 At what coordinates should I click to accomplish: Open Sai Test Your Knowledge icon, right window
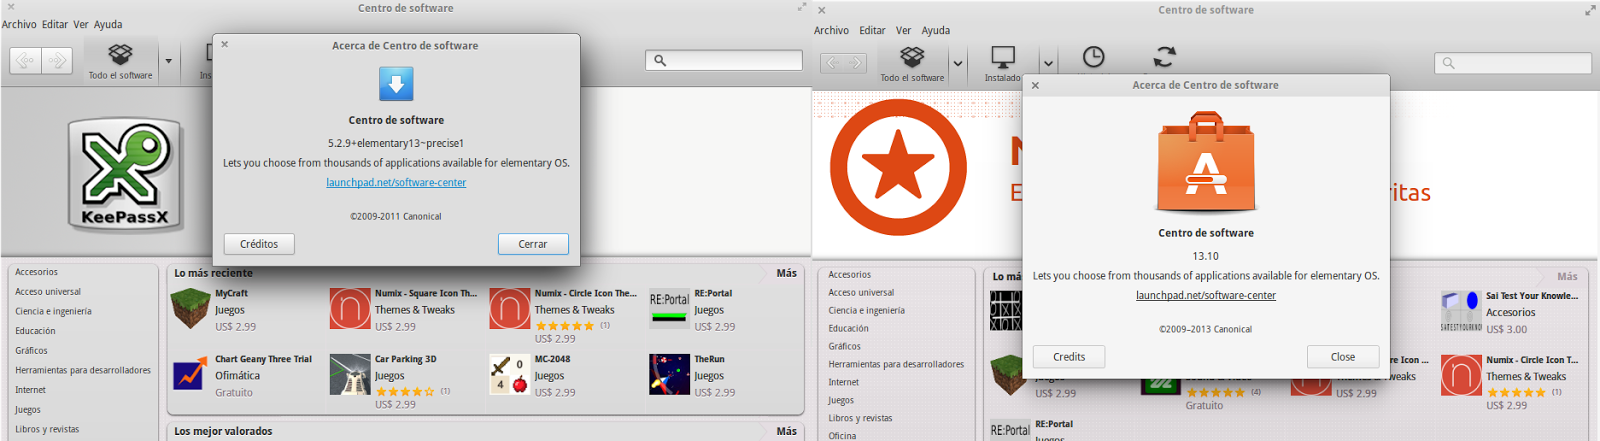1460,311
